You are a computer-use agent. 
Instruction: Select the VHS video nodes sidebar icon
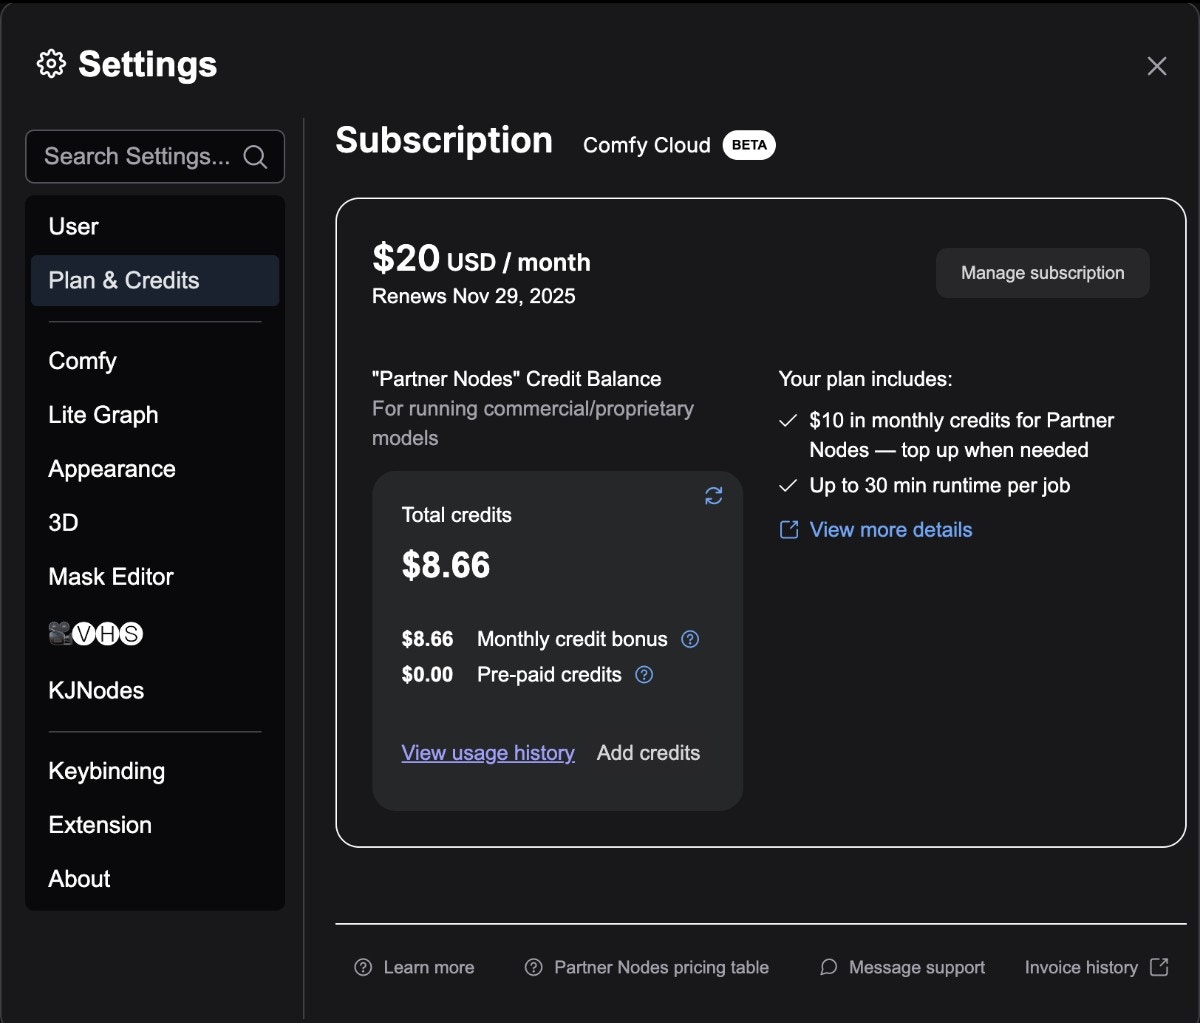coord(94,633)
